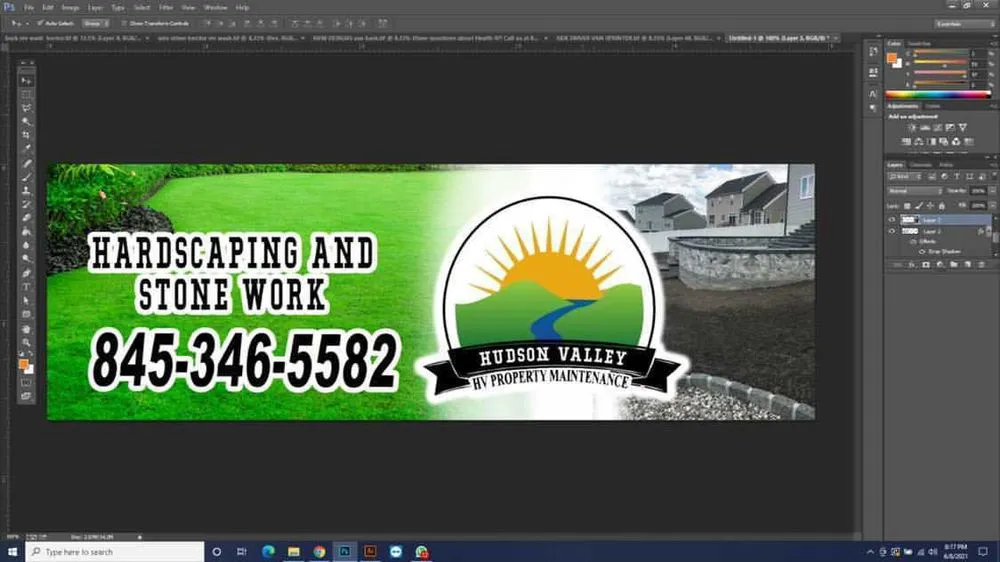Screen dimensions: 1000x562
Task: Select the Eyedropper tool
Action: [26, 149]
